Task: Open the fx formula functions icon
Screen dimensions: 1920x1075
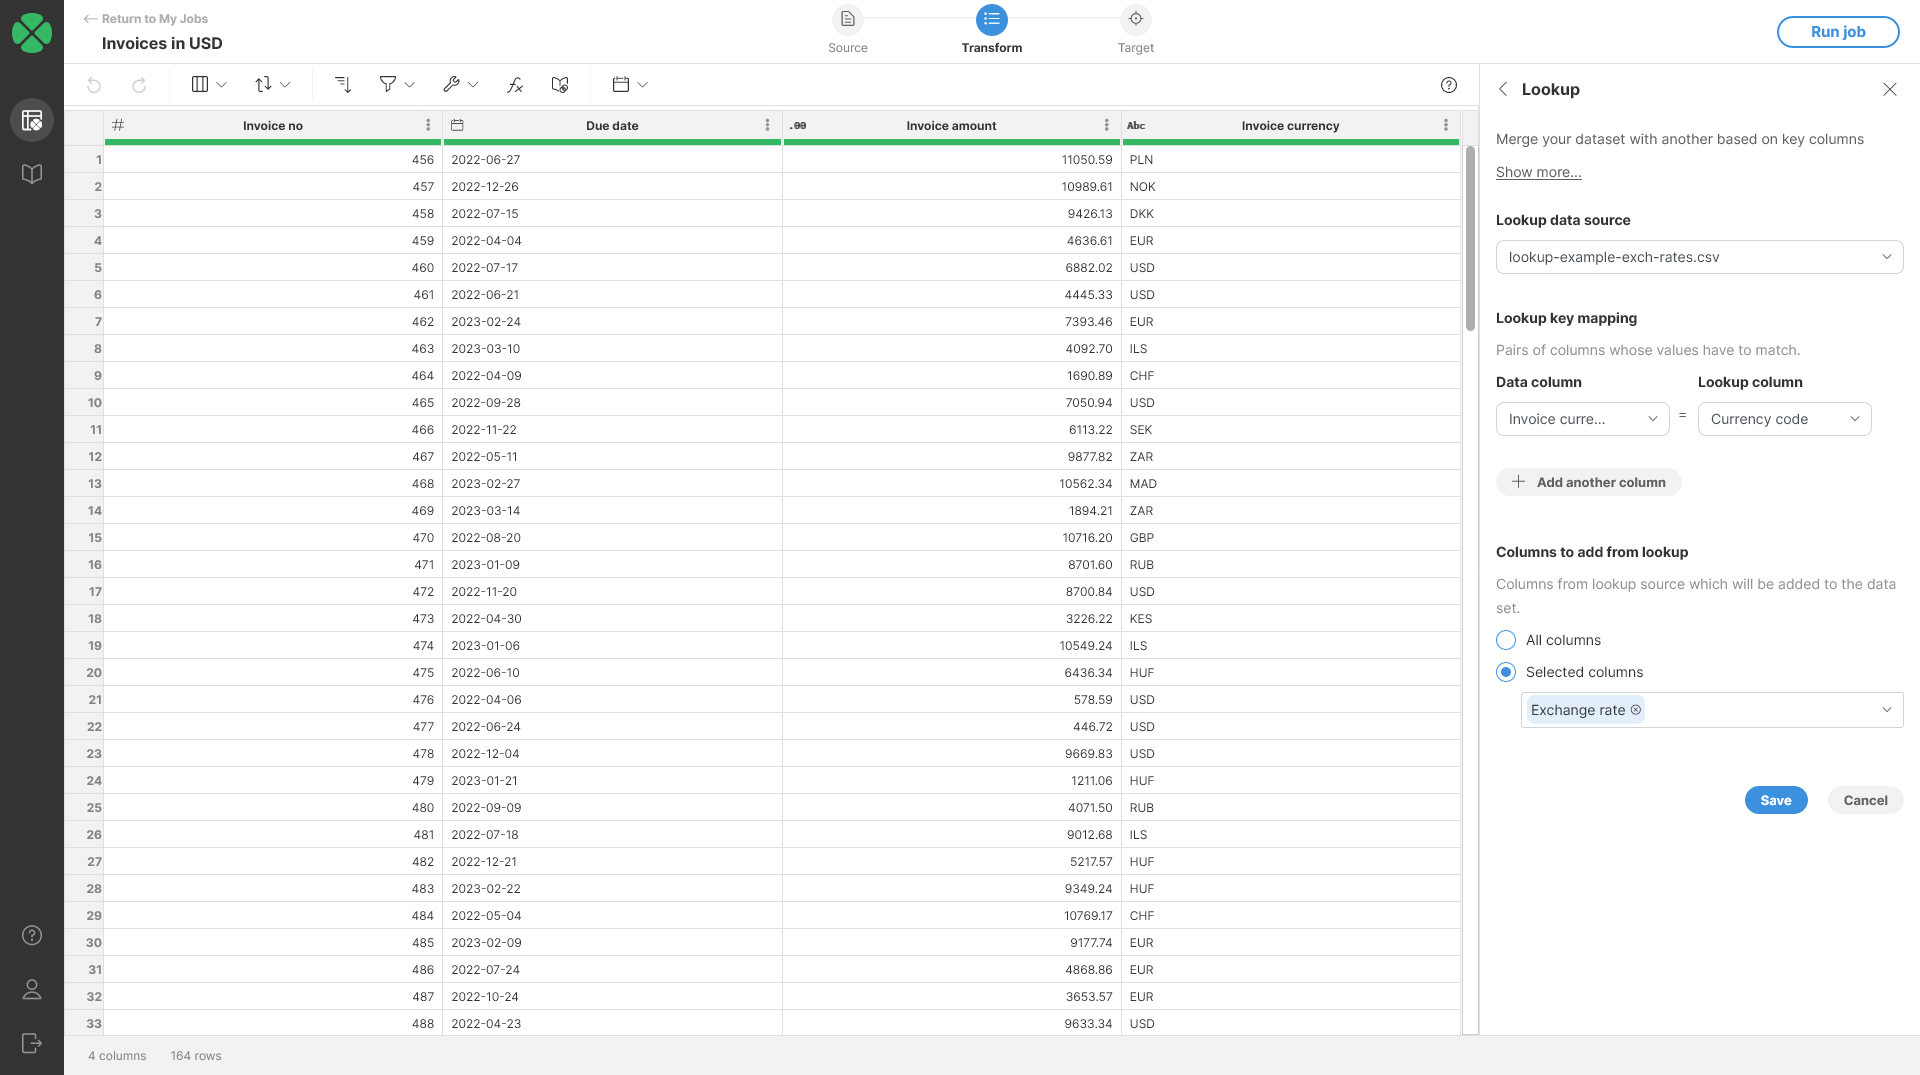Action: click(514, 85)
